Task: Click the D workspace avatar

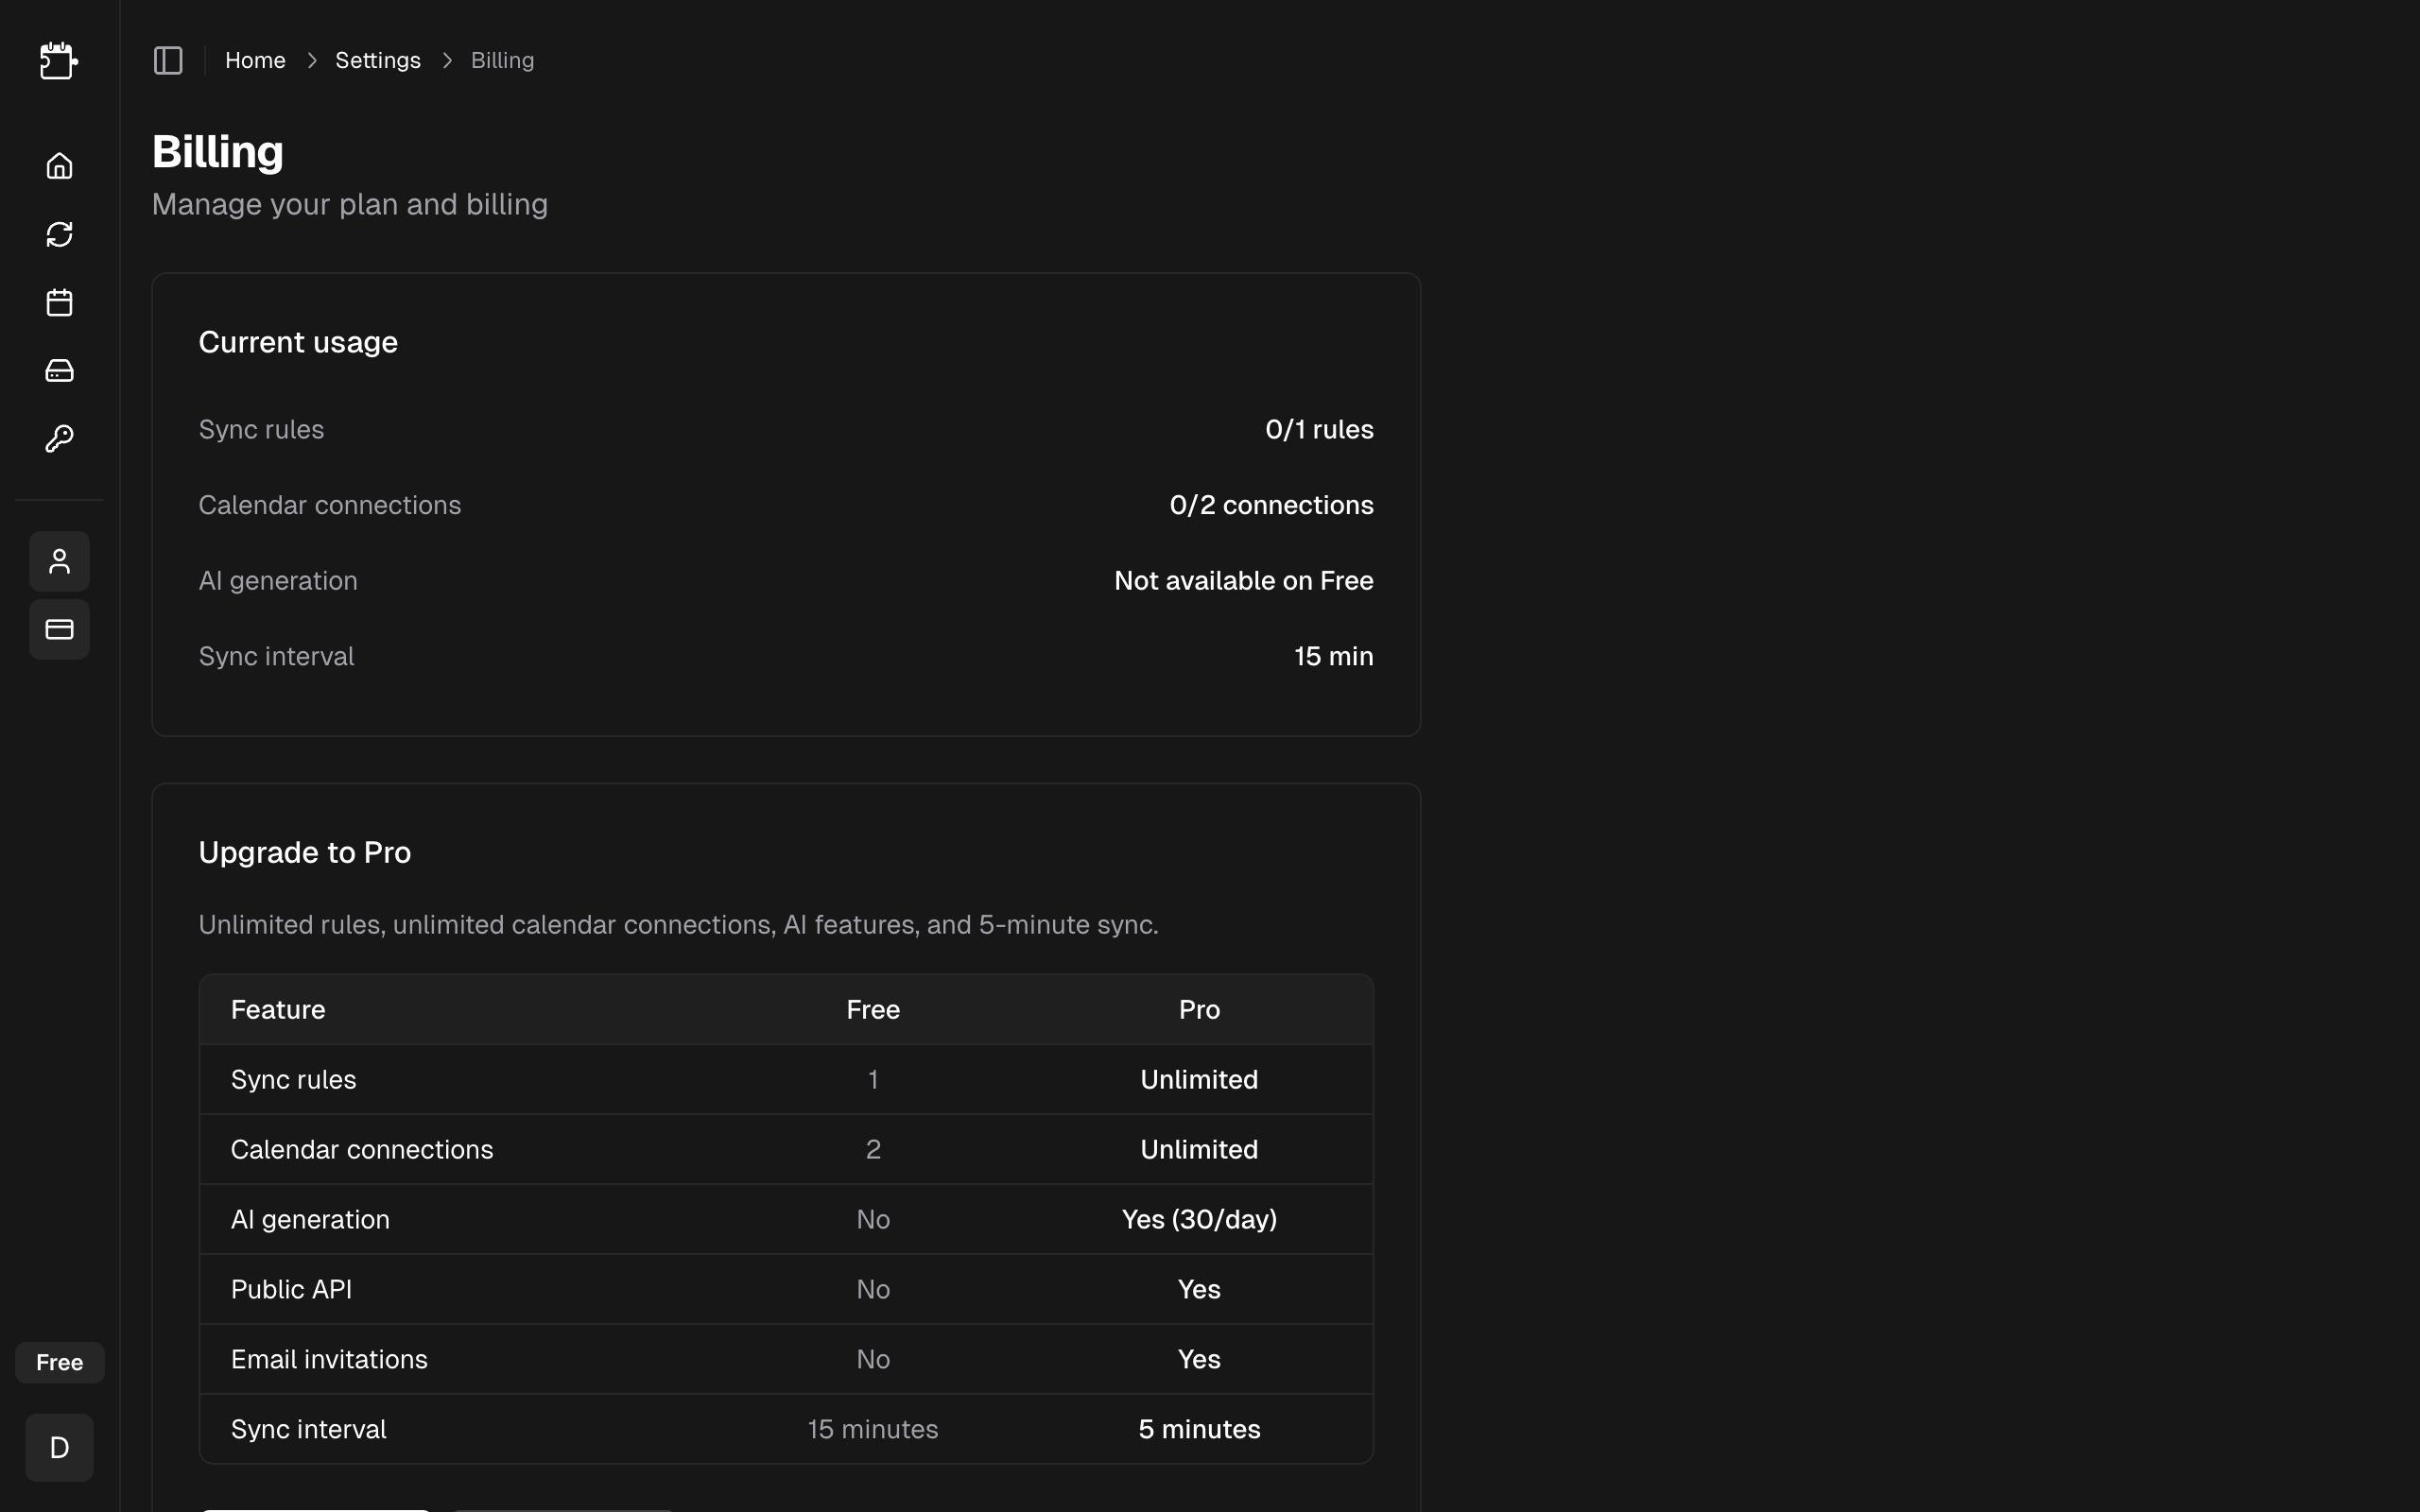Action: (x=58, y=1447)
